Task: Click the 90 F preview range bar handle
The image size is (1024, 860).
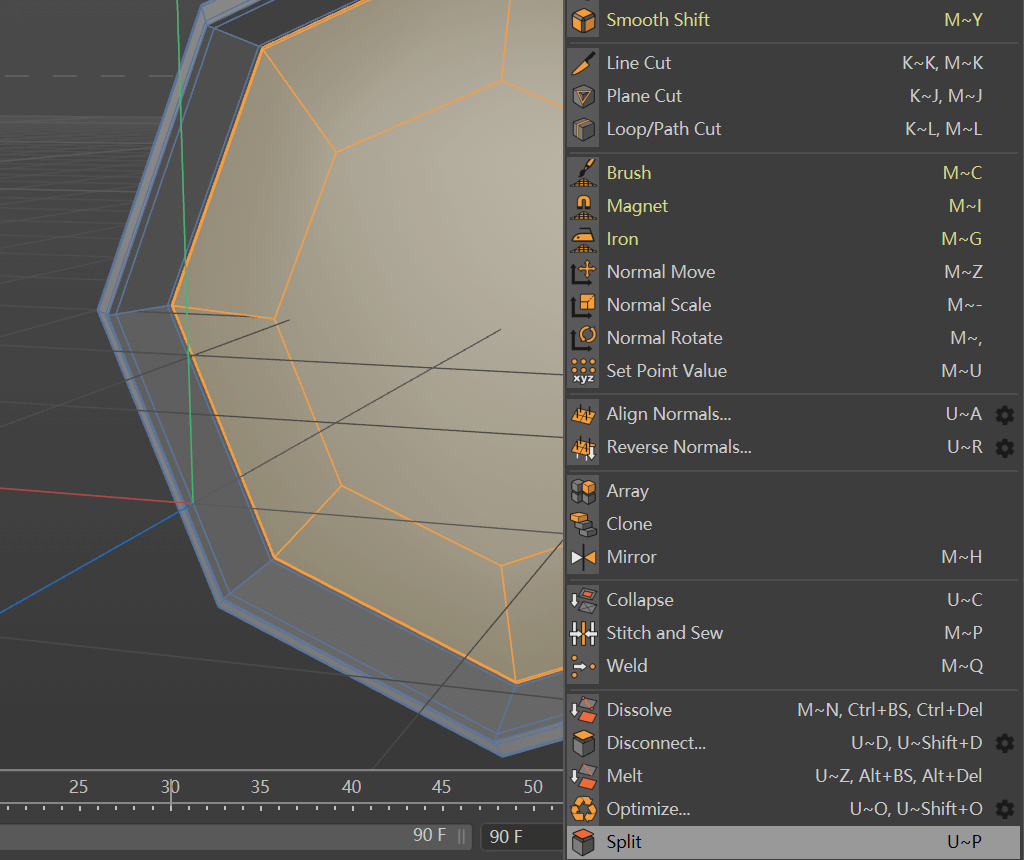Action: coord(462,836)
